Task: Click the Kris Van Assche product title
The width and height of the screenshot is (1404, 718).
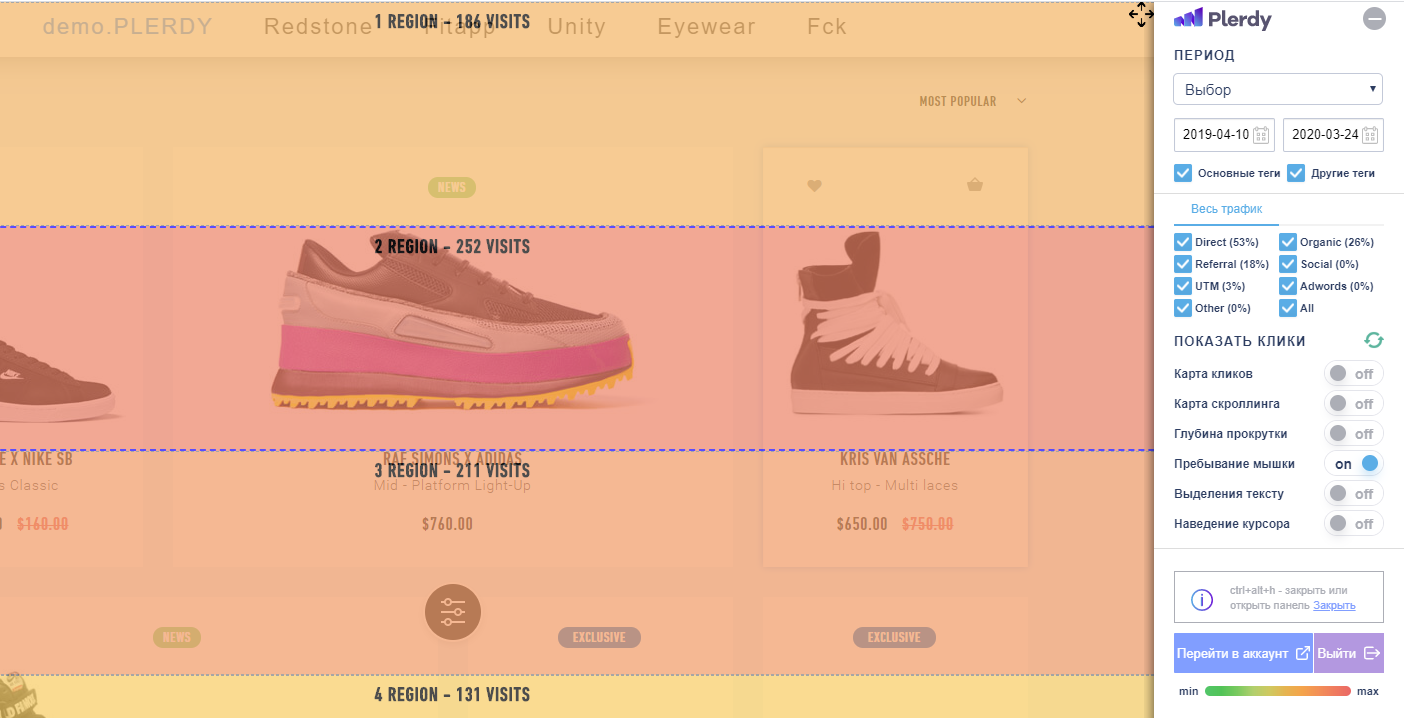Action: pos(895,460)
